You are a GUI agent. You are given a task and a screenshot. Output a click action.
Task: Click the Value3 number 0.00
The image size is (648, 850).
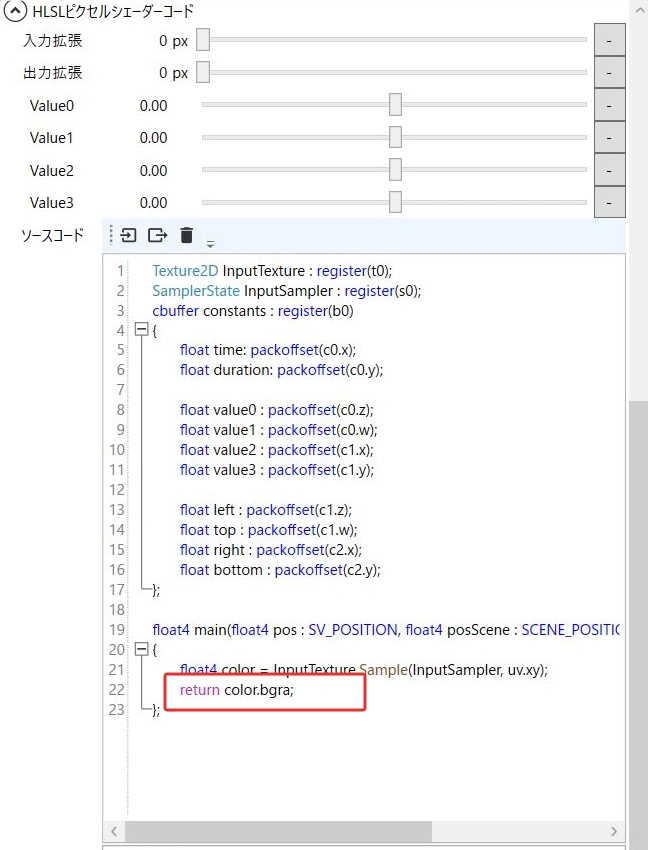click(x=153, y=203)
